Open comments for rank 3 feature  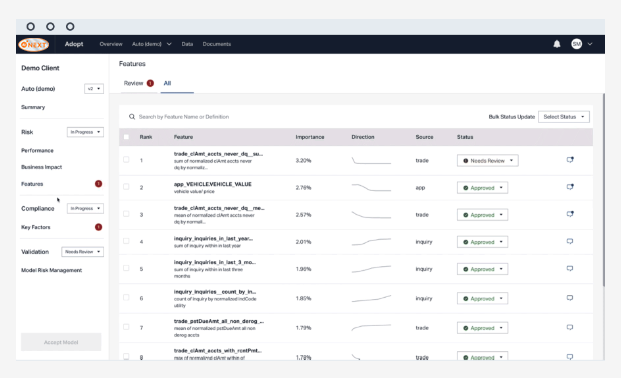(x=570, y=214)
